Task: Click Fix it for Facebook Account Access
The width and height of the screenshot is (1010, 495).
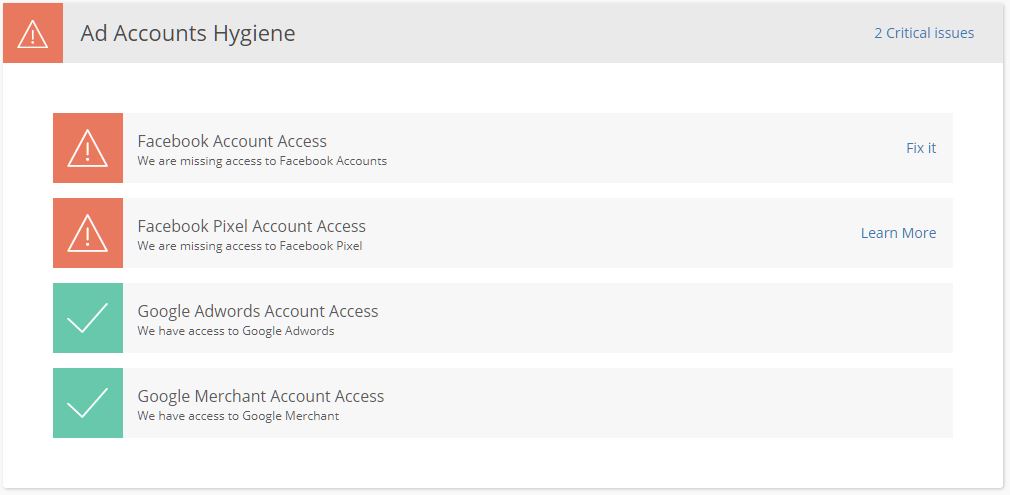Action: pyautogui.click(x=921, y=148)
